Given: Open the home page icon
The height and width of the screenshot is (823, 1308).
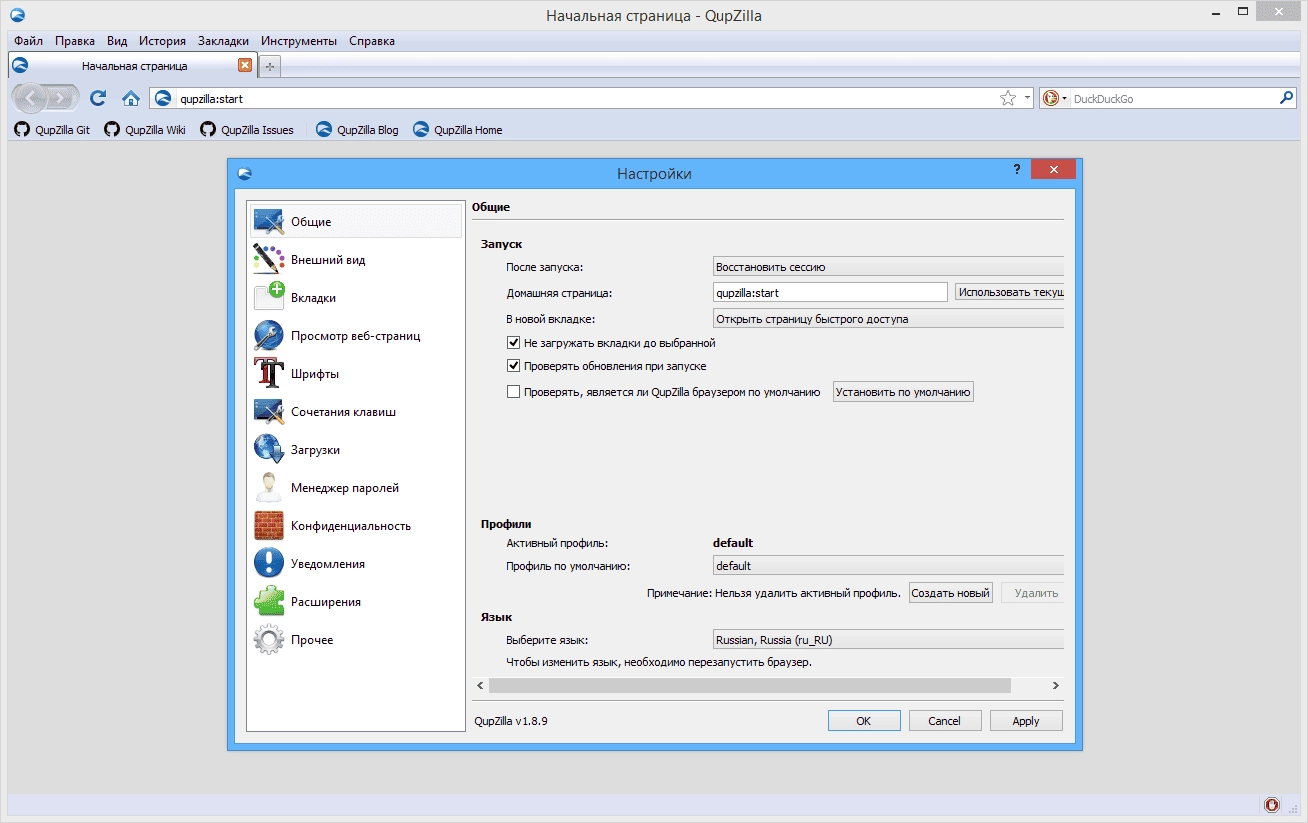Looking at the screenshot, I should coord(130,98).
